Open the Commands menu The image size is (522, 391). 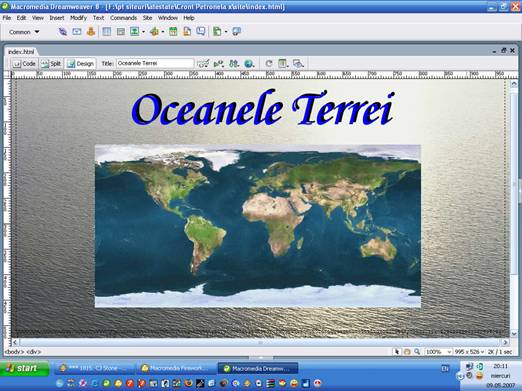coord(123,18)
